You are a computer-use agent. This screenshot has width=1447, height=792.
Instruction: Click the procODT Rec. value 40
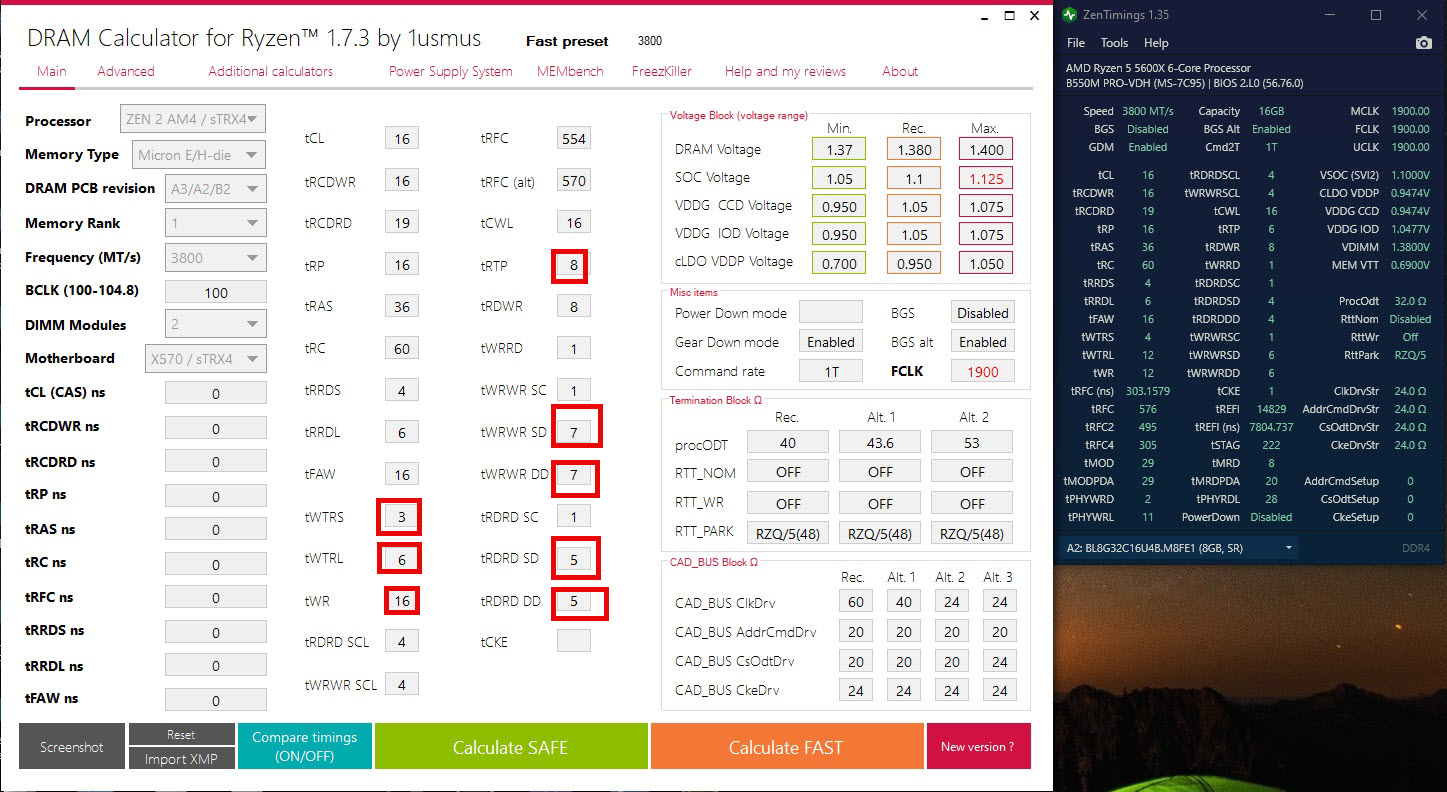(788, 442)
